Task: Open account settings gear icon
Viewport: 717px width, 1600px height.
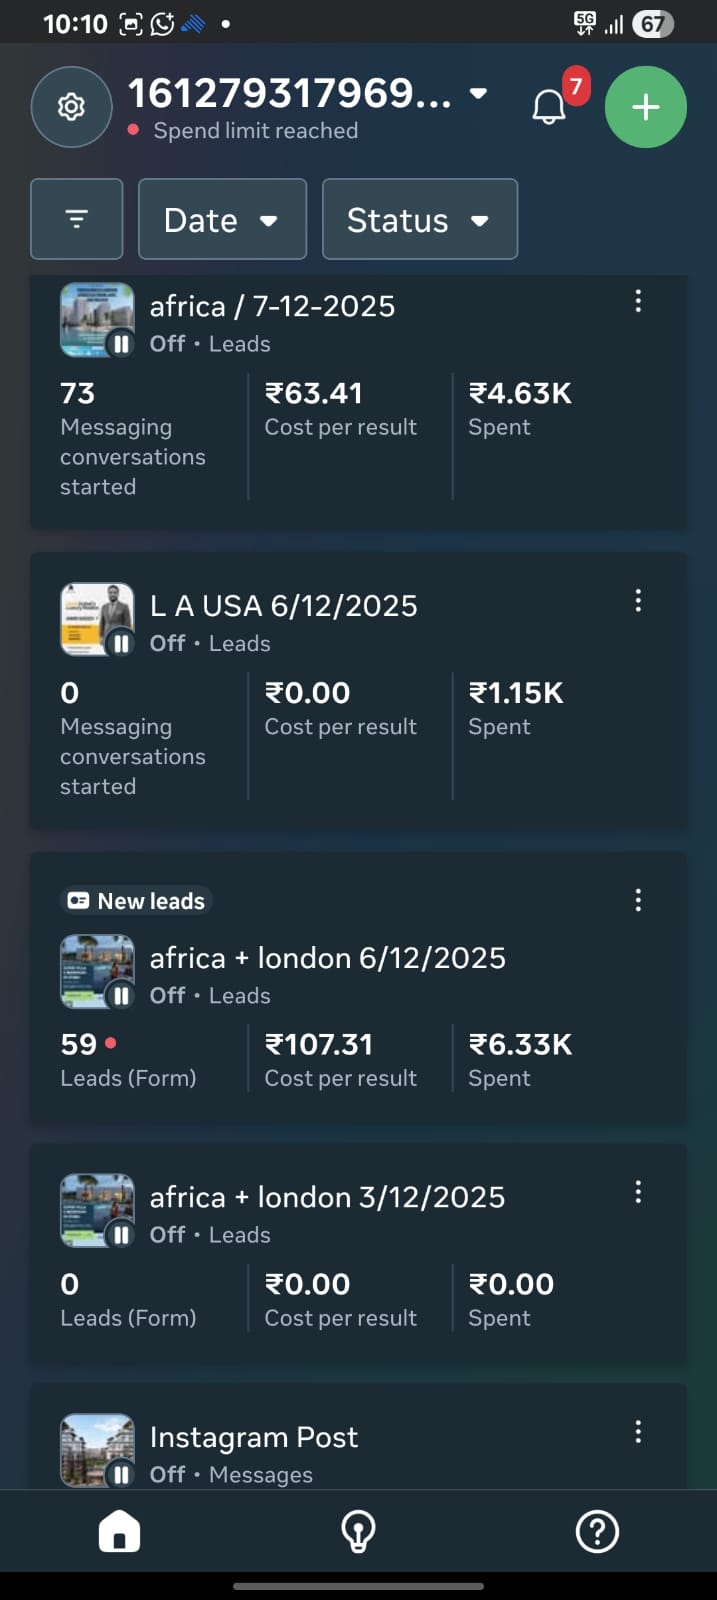Action: click(71, 107)
